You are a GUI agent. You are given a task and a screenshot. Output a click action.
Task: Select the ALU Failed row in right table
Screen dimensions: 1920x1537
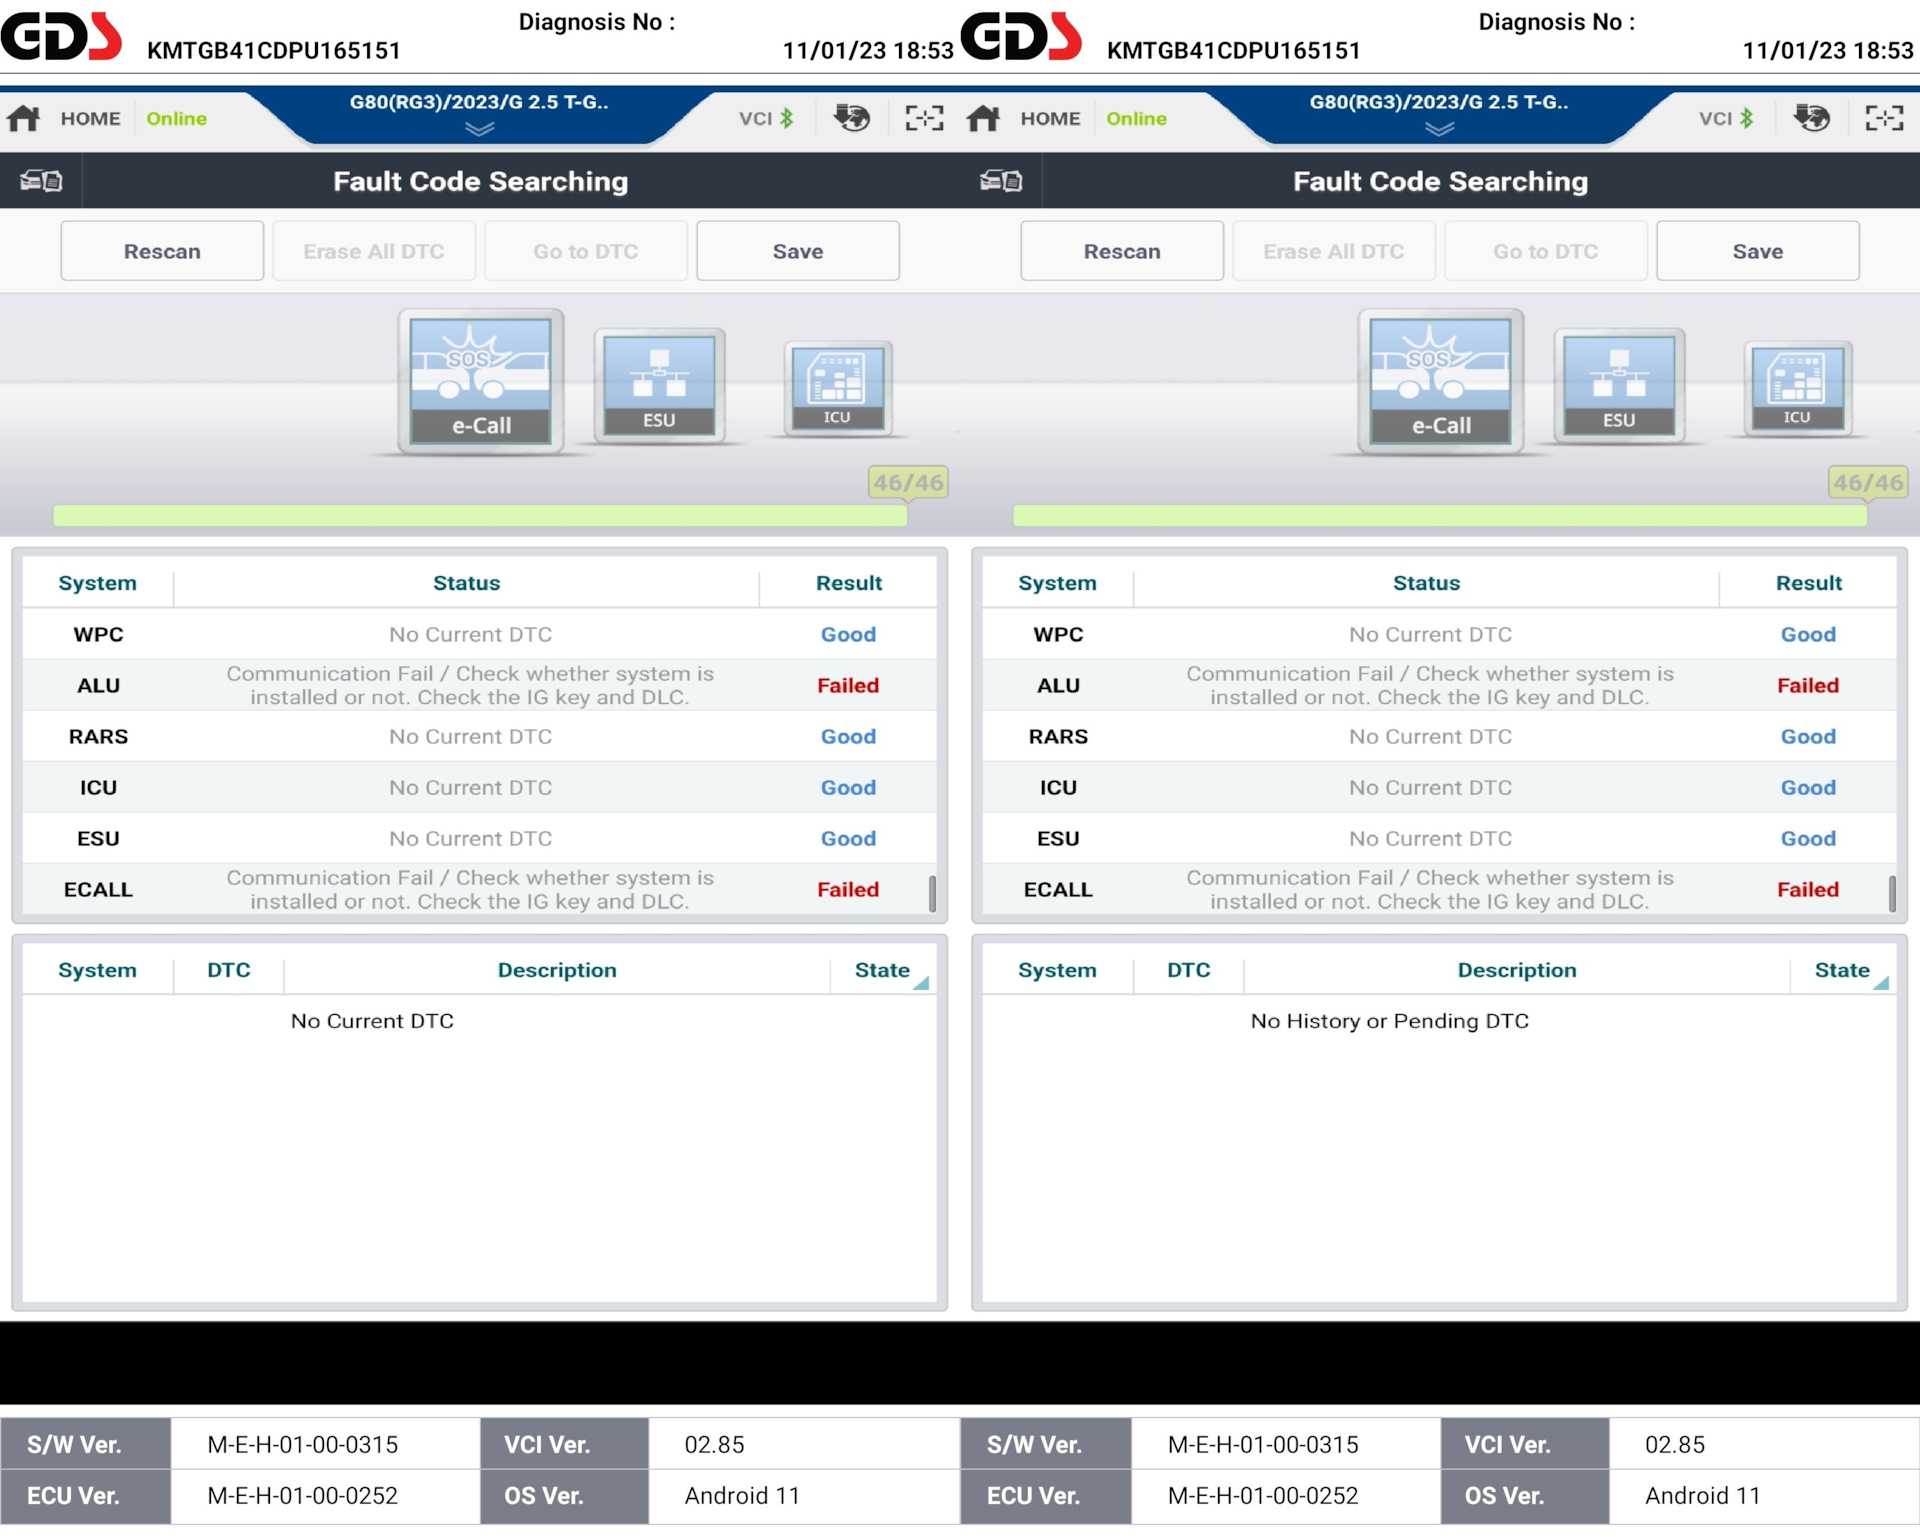pyautogui.click(x=1438, y=686)
